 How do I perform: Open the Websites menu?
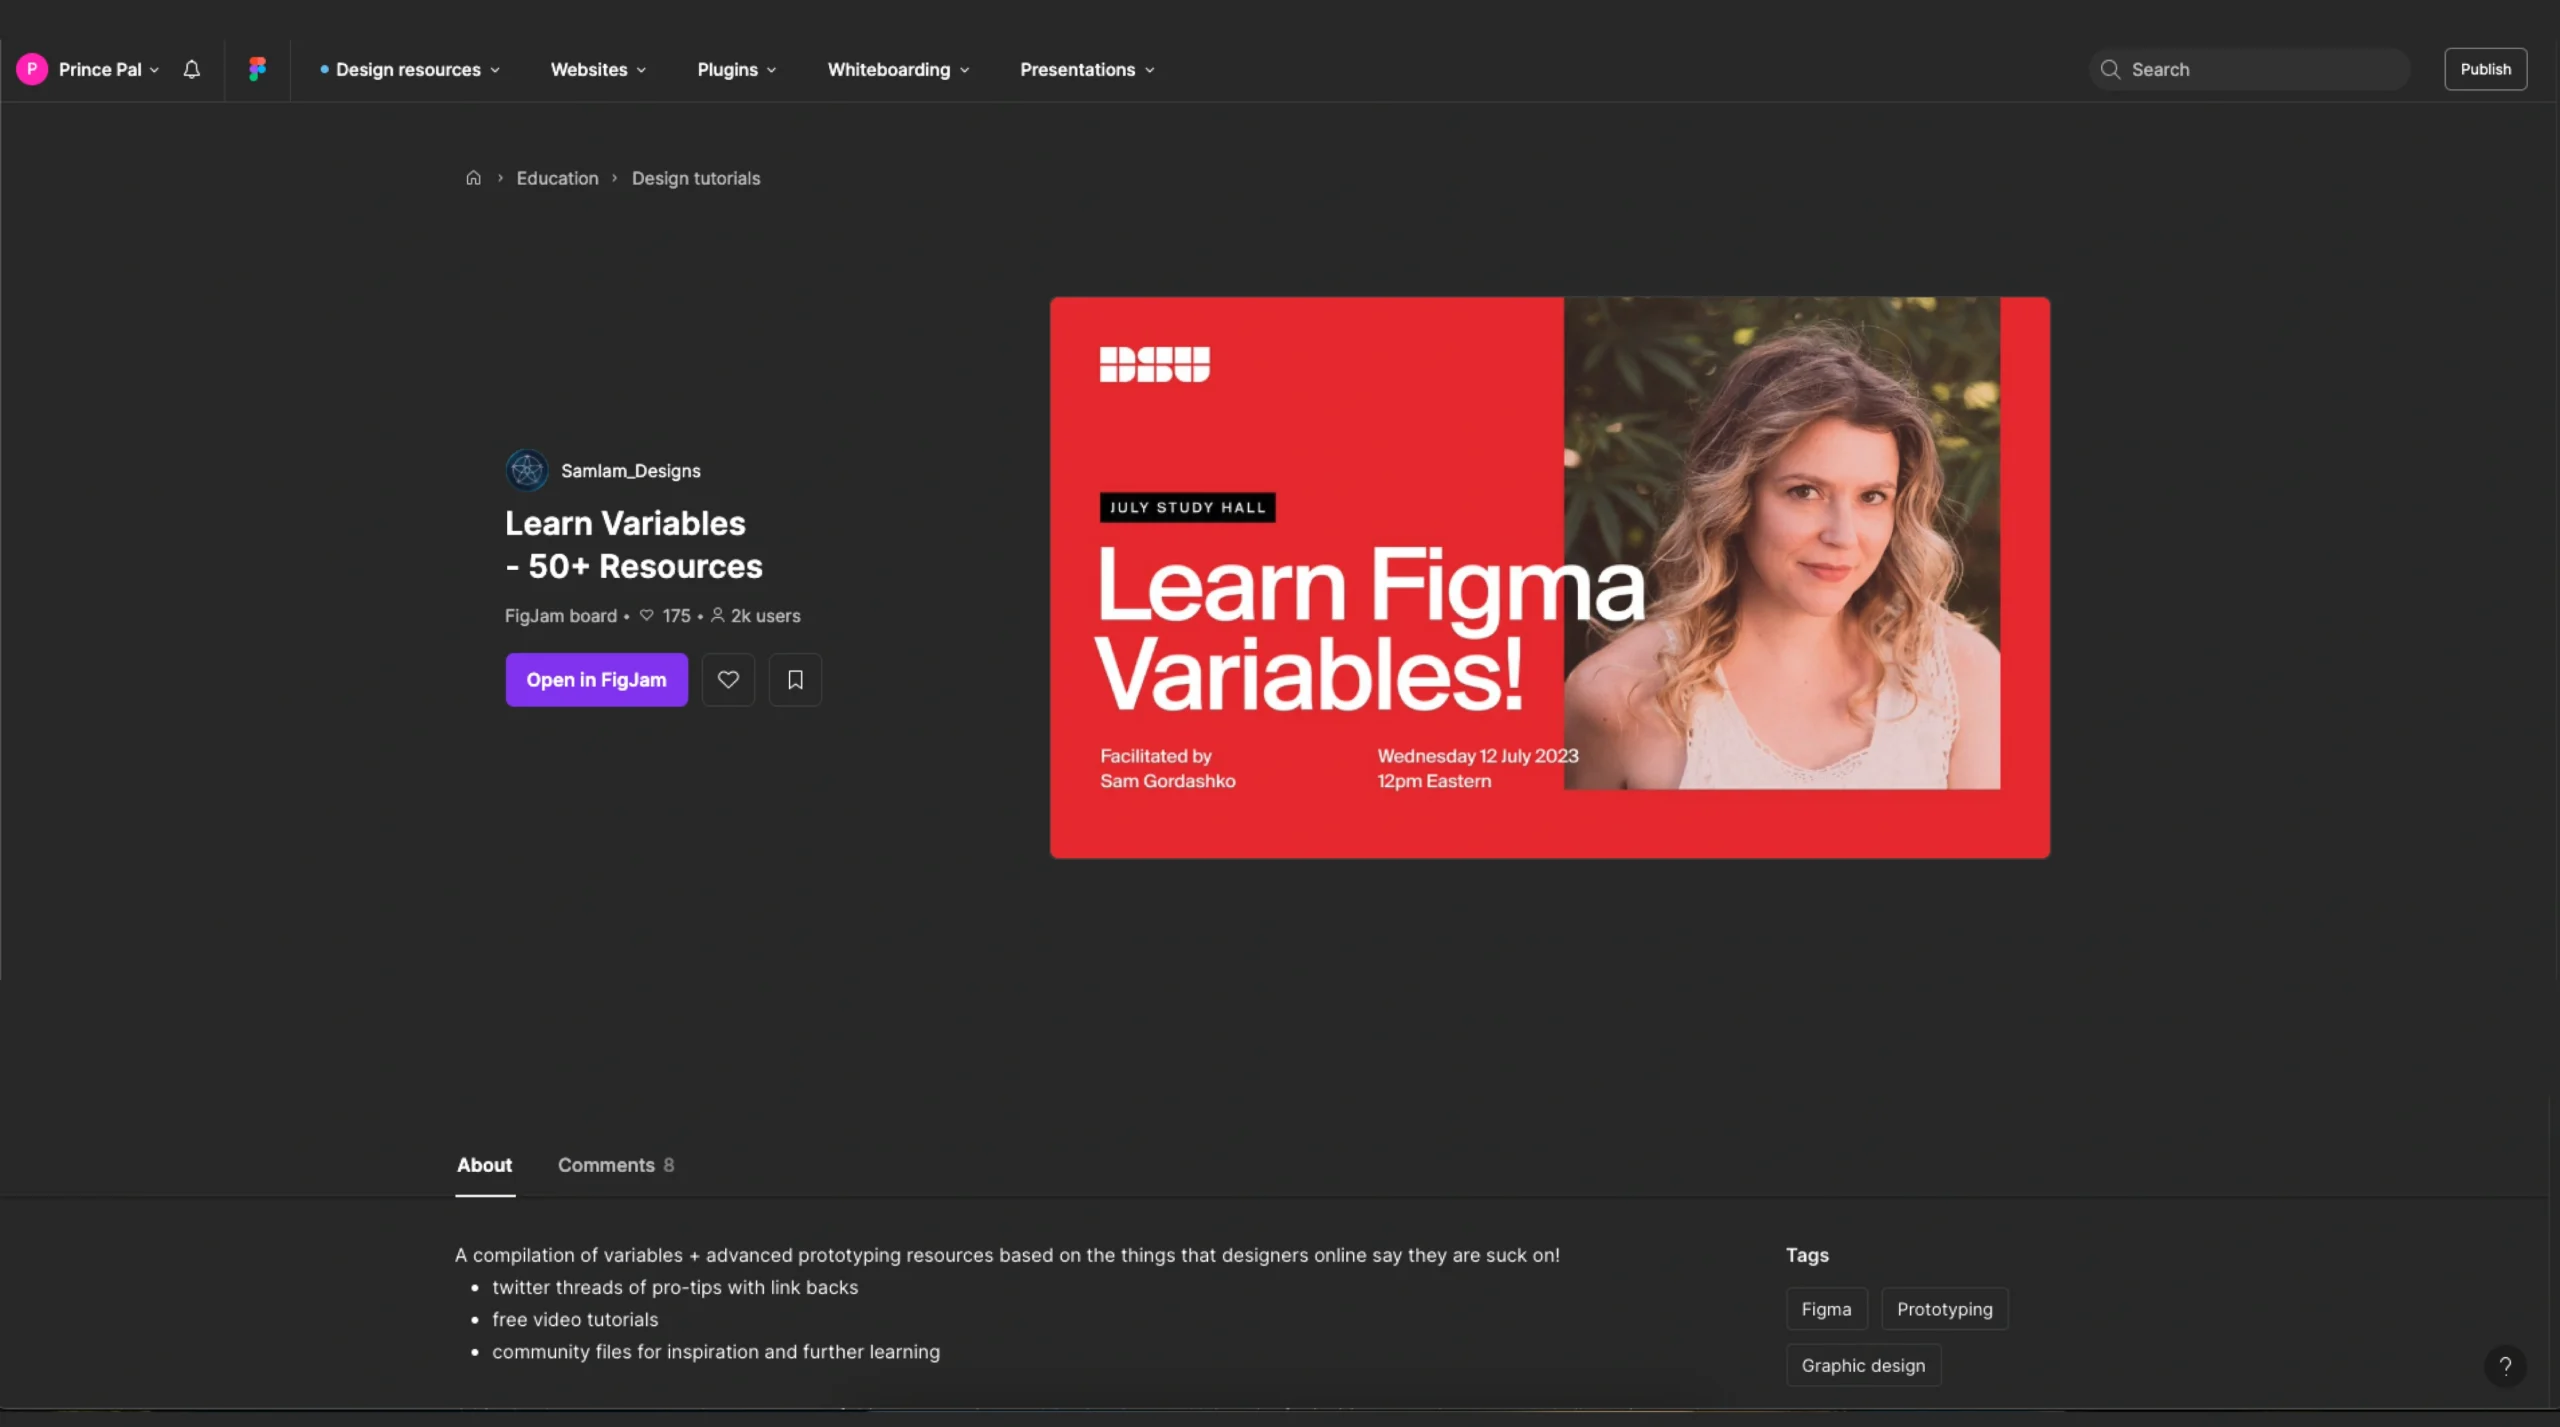[x=598, y=69]
